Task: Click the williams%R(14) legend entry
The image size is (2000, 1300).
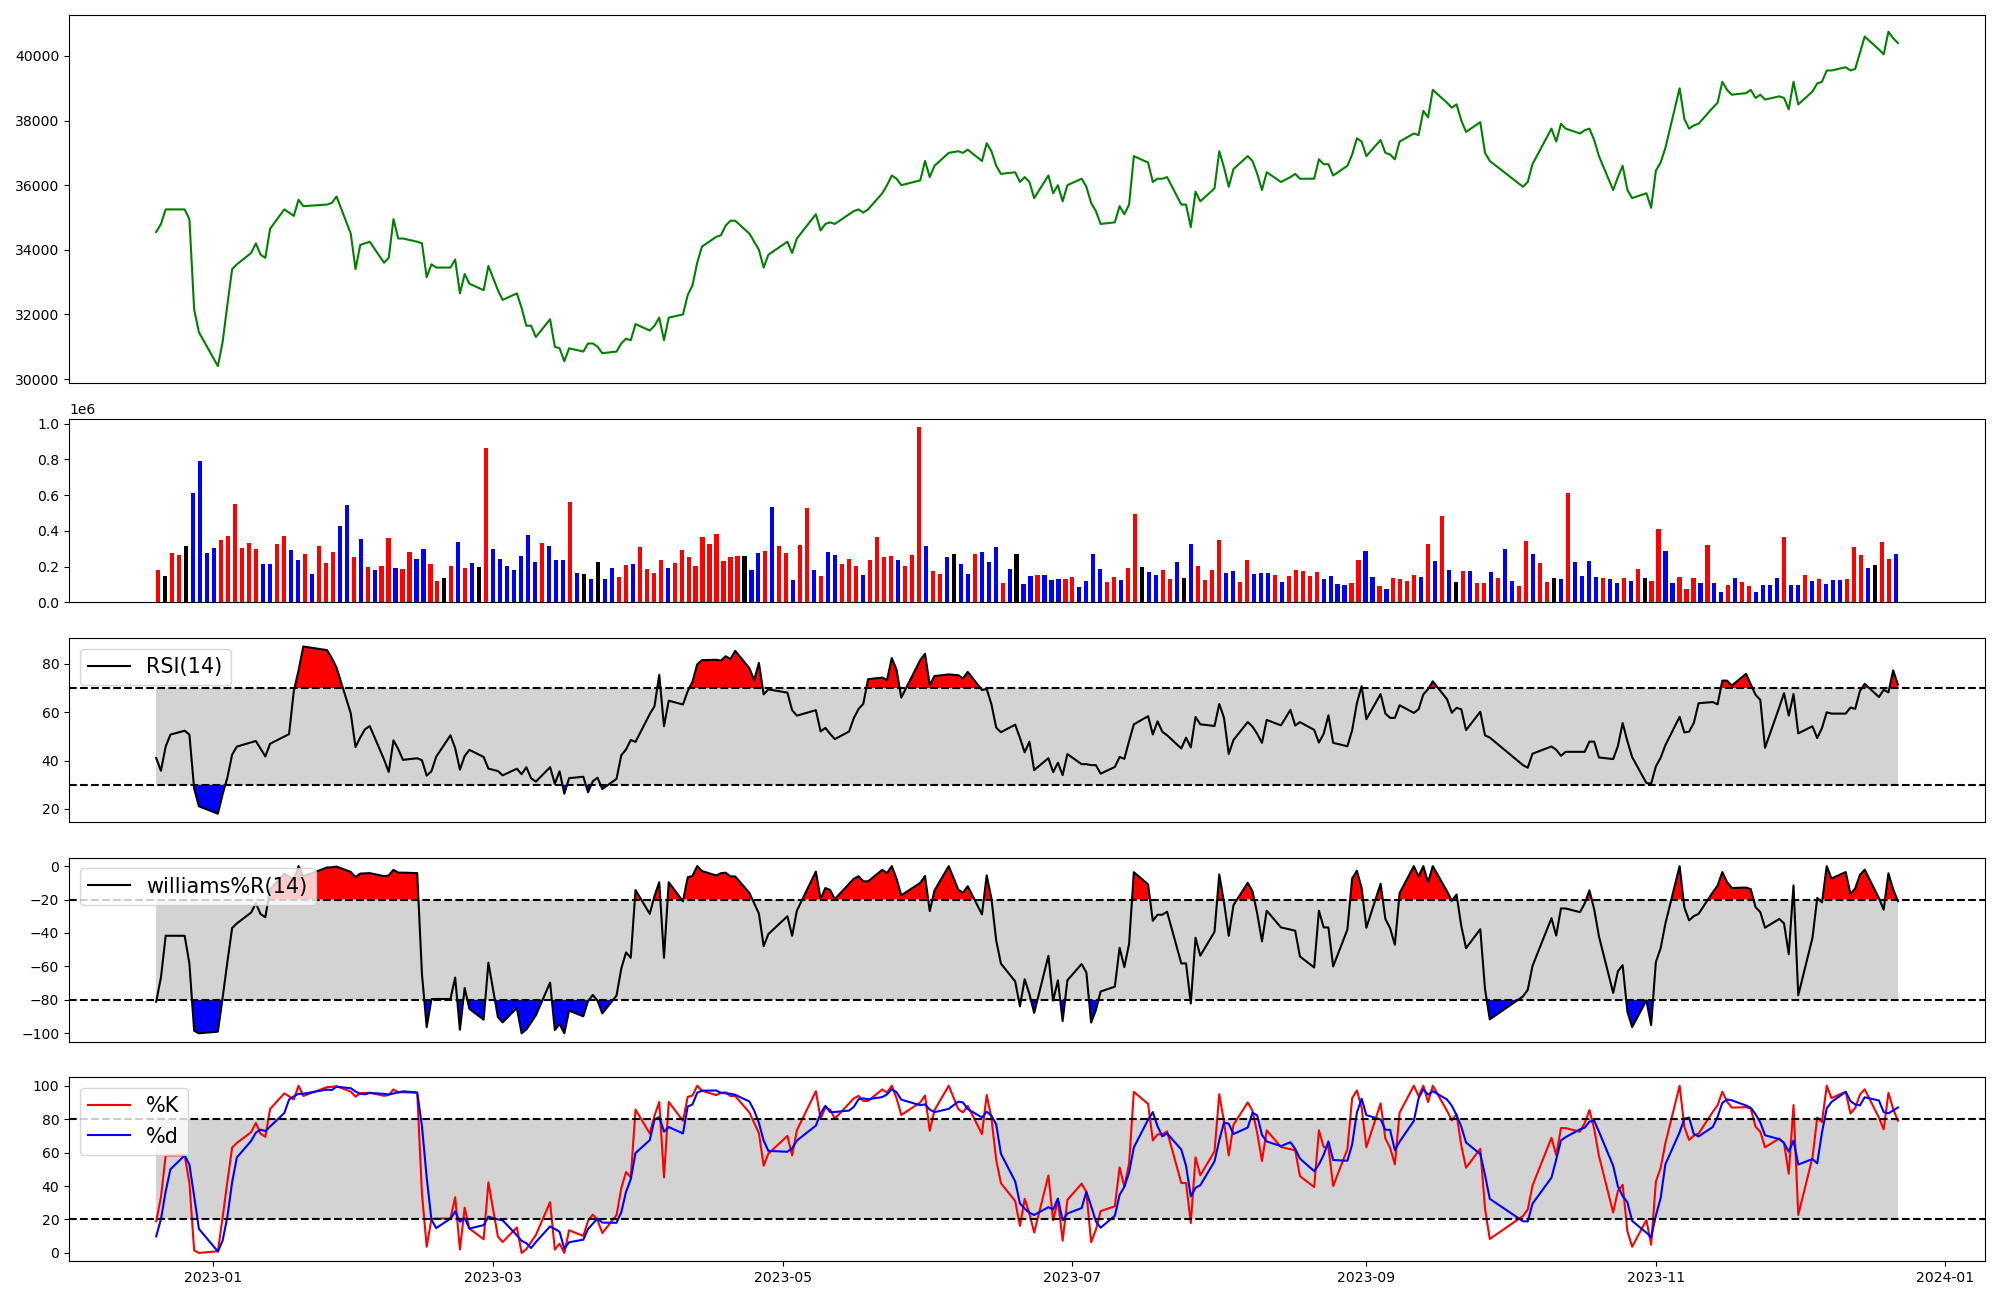Action: pyautogui.click(x=226, y=886)
